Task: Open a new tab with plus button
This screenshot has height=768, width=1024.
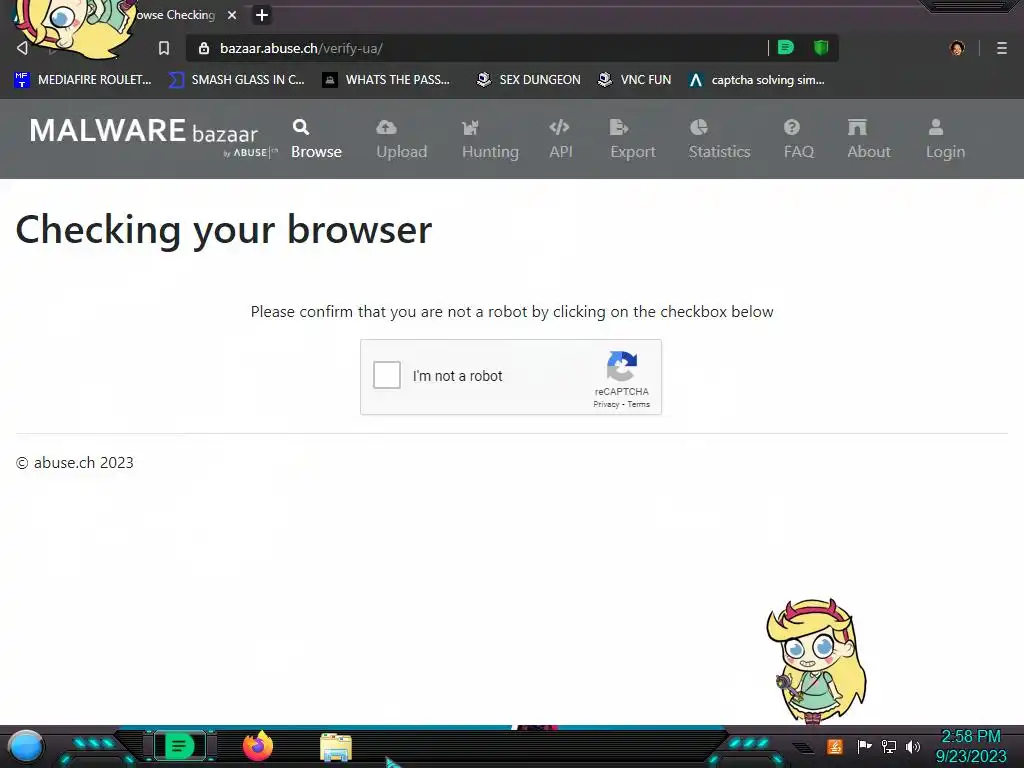Action: coord(262,15)
